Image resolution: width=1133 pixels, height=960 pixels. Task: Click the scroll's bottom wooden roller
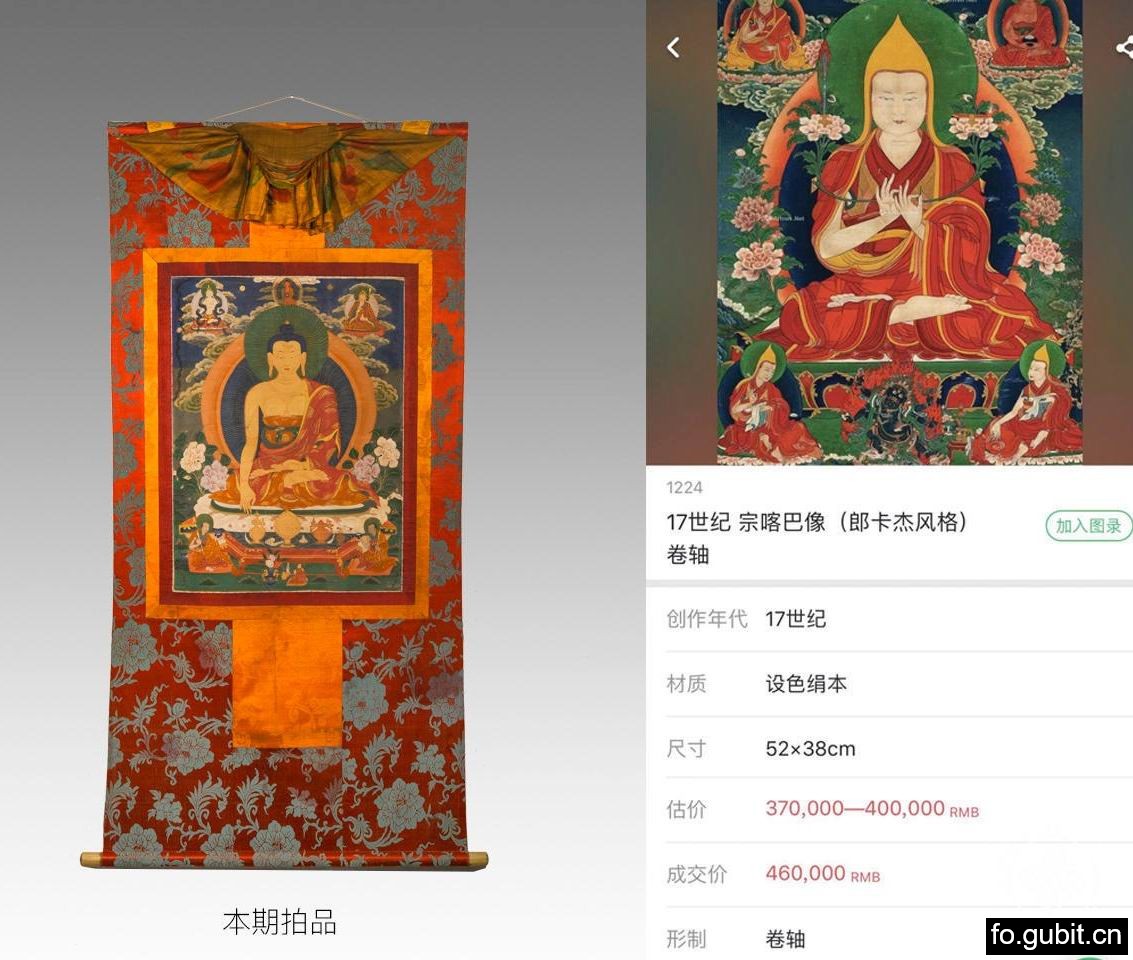point(284,860)
